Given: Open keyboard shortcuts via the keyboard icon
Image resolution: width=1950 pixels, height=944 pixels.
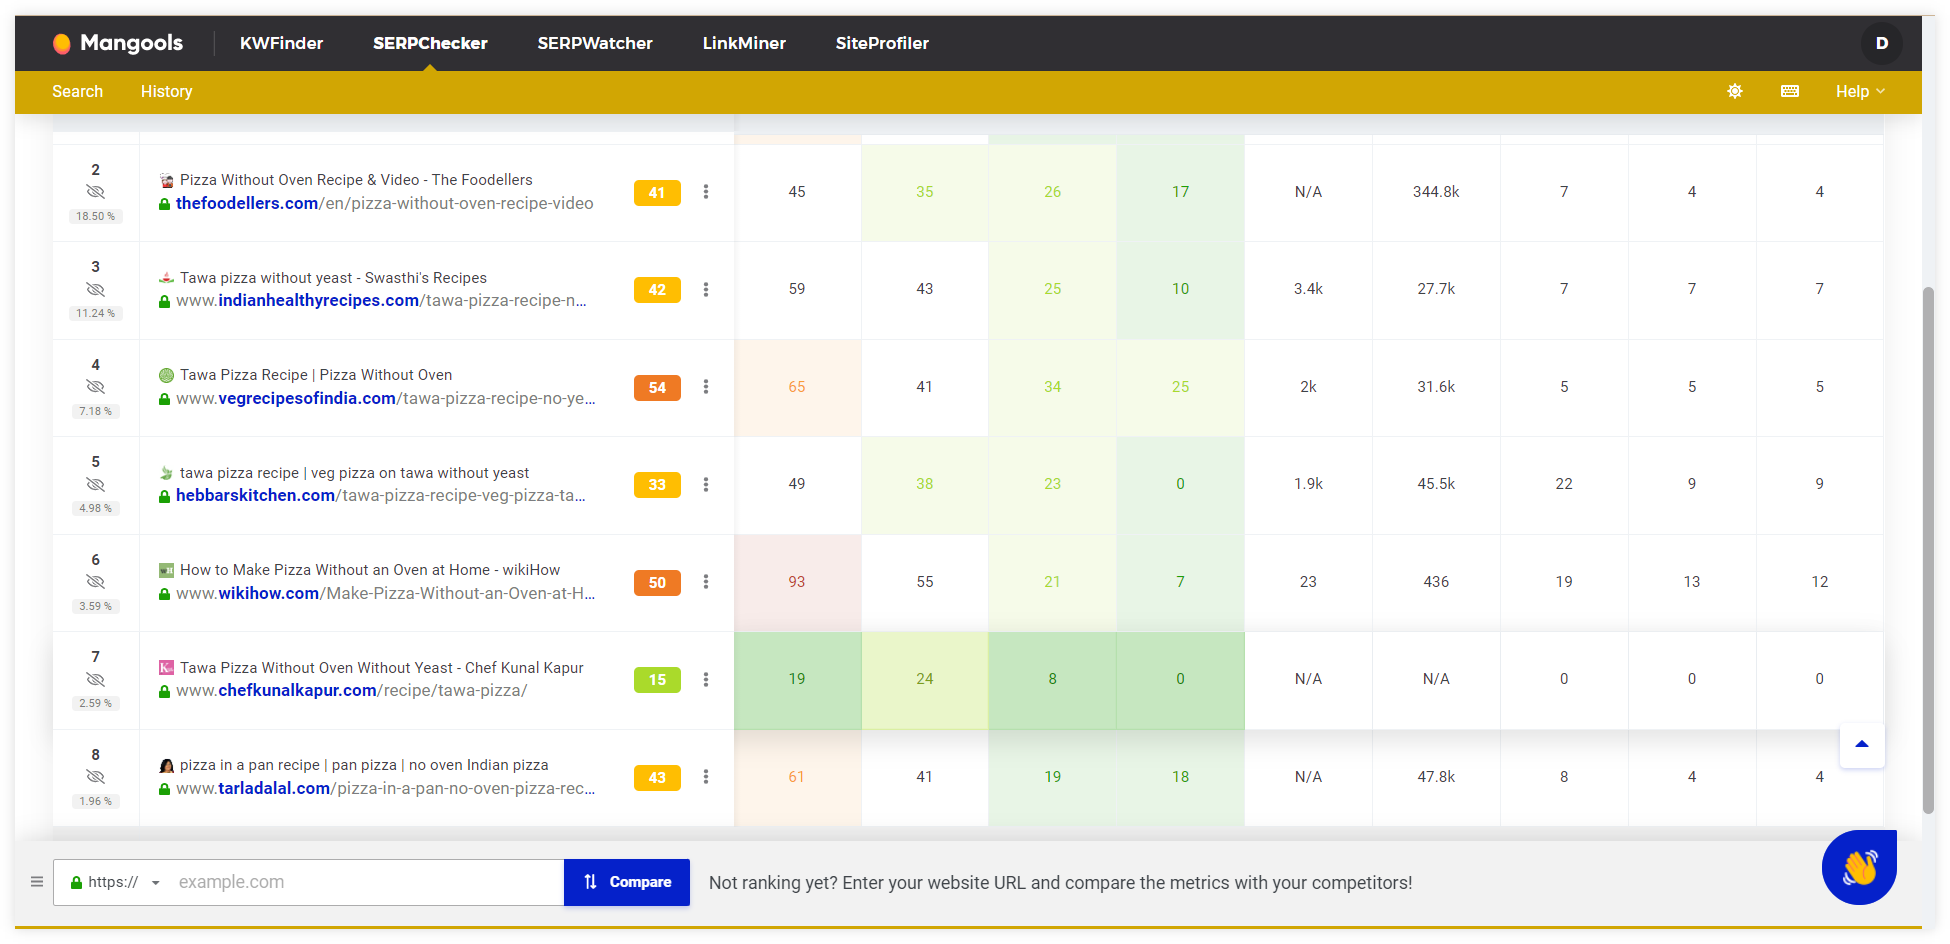Looking at the screenshot, I should (x=1789, y=91).
